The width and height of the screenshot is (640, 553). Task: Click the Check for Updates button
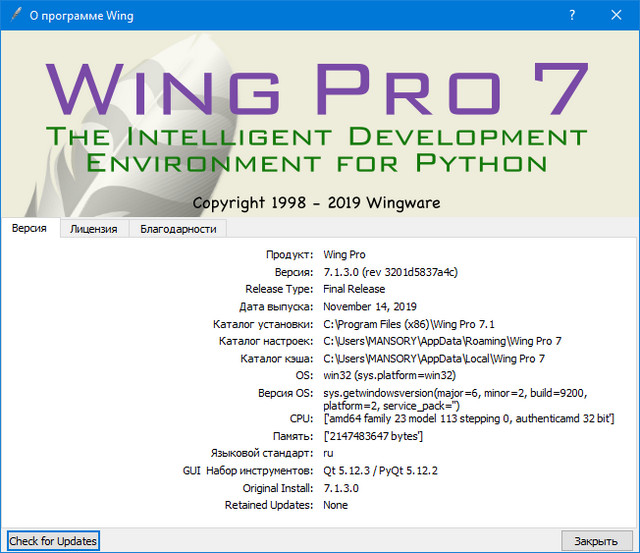53,541
